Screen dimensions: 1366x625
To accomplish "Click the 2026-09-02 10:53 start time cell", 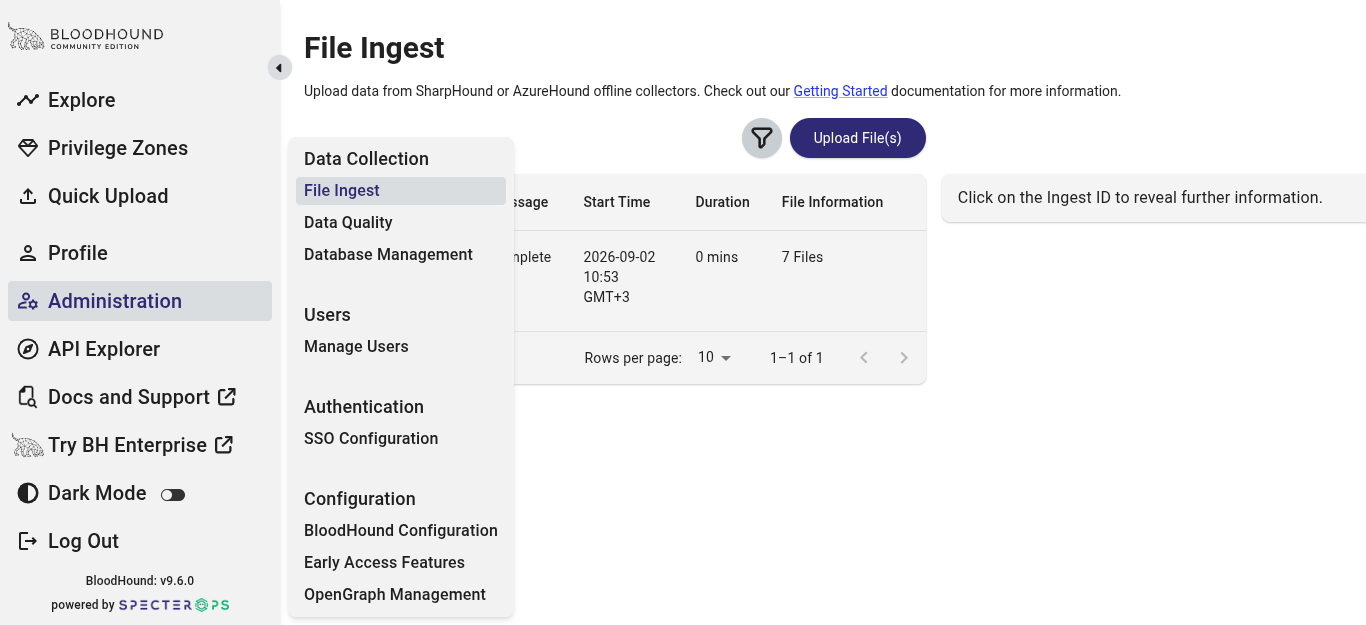I will (x=619, y=277).
